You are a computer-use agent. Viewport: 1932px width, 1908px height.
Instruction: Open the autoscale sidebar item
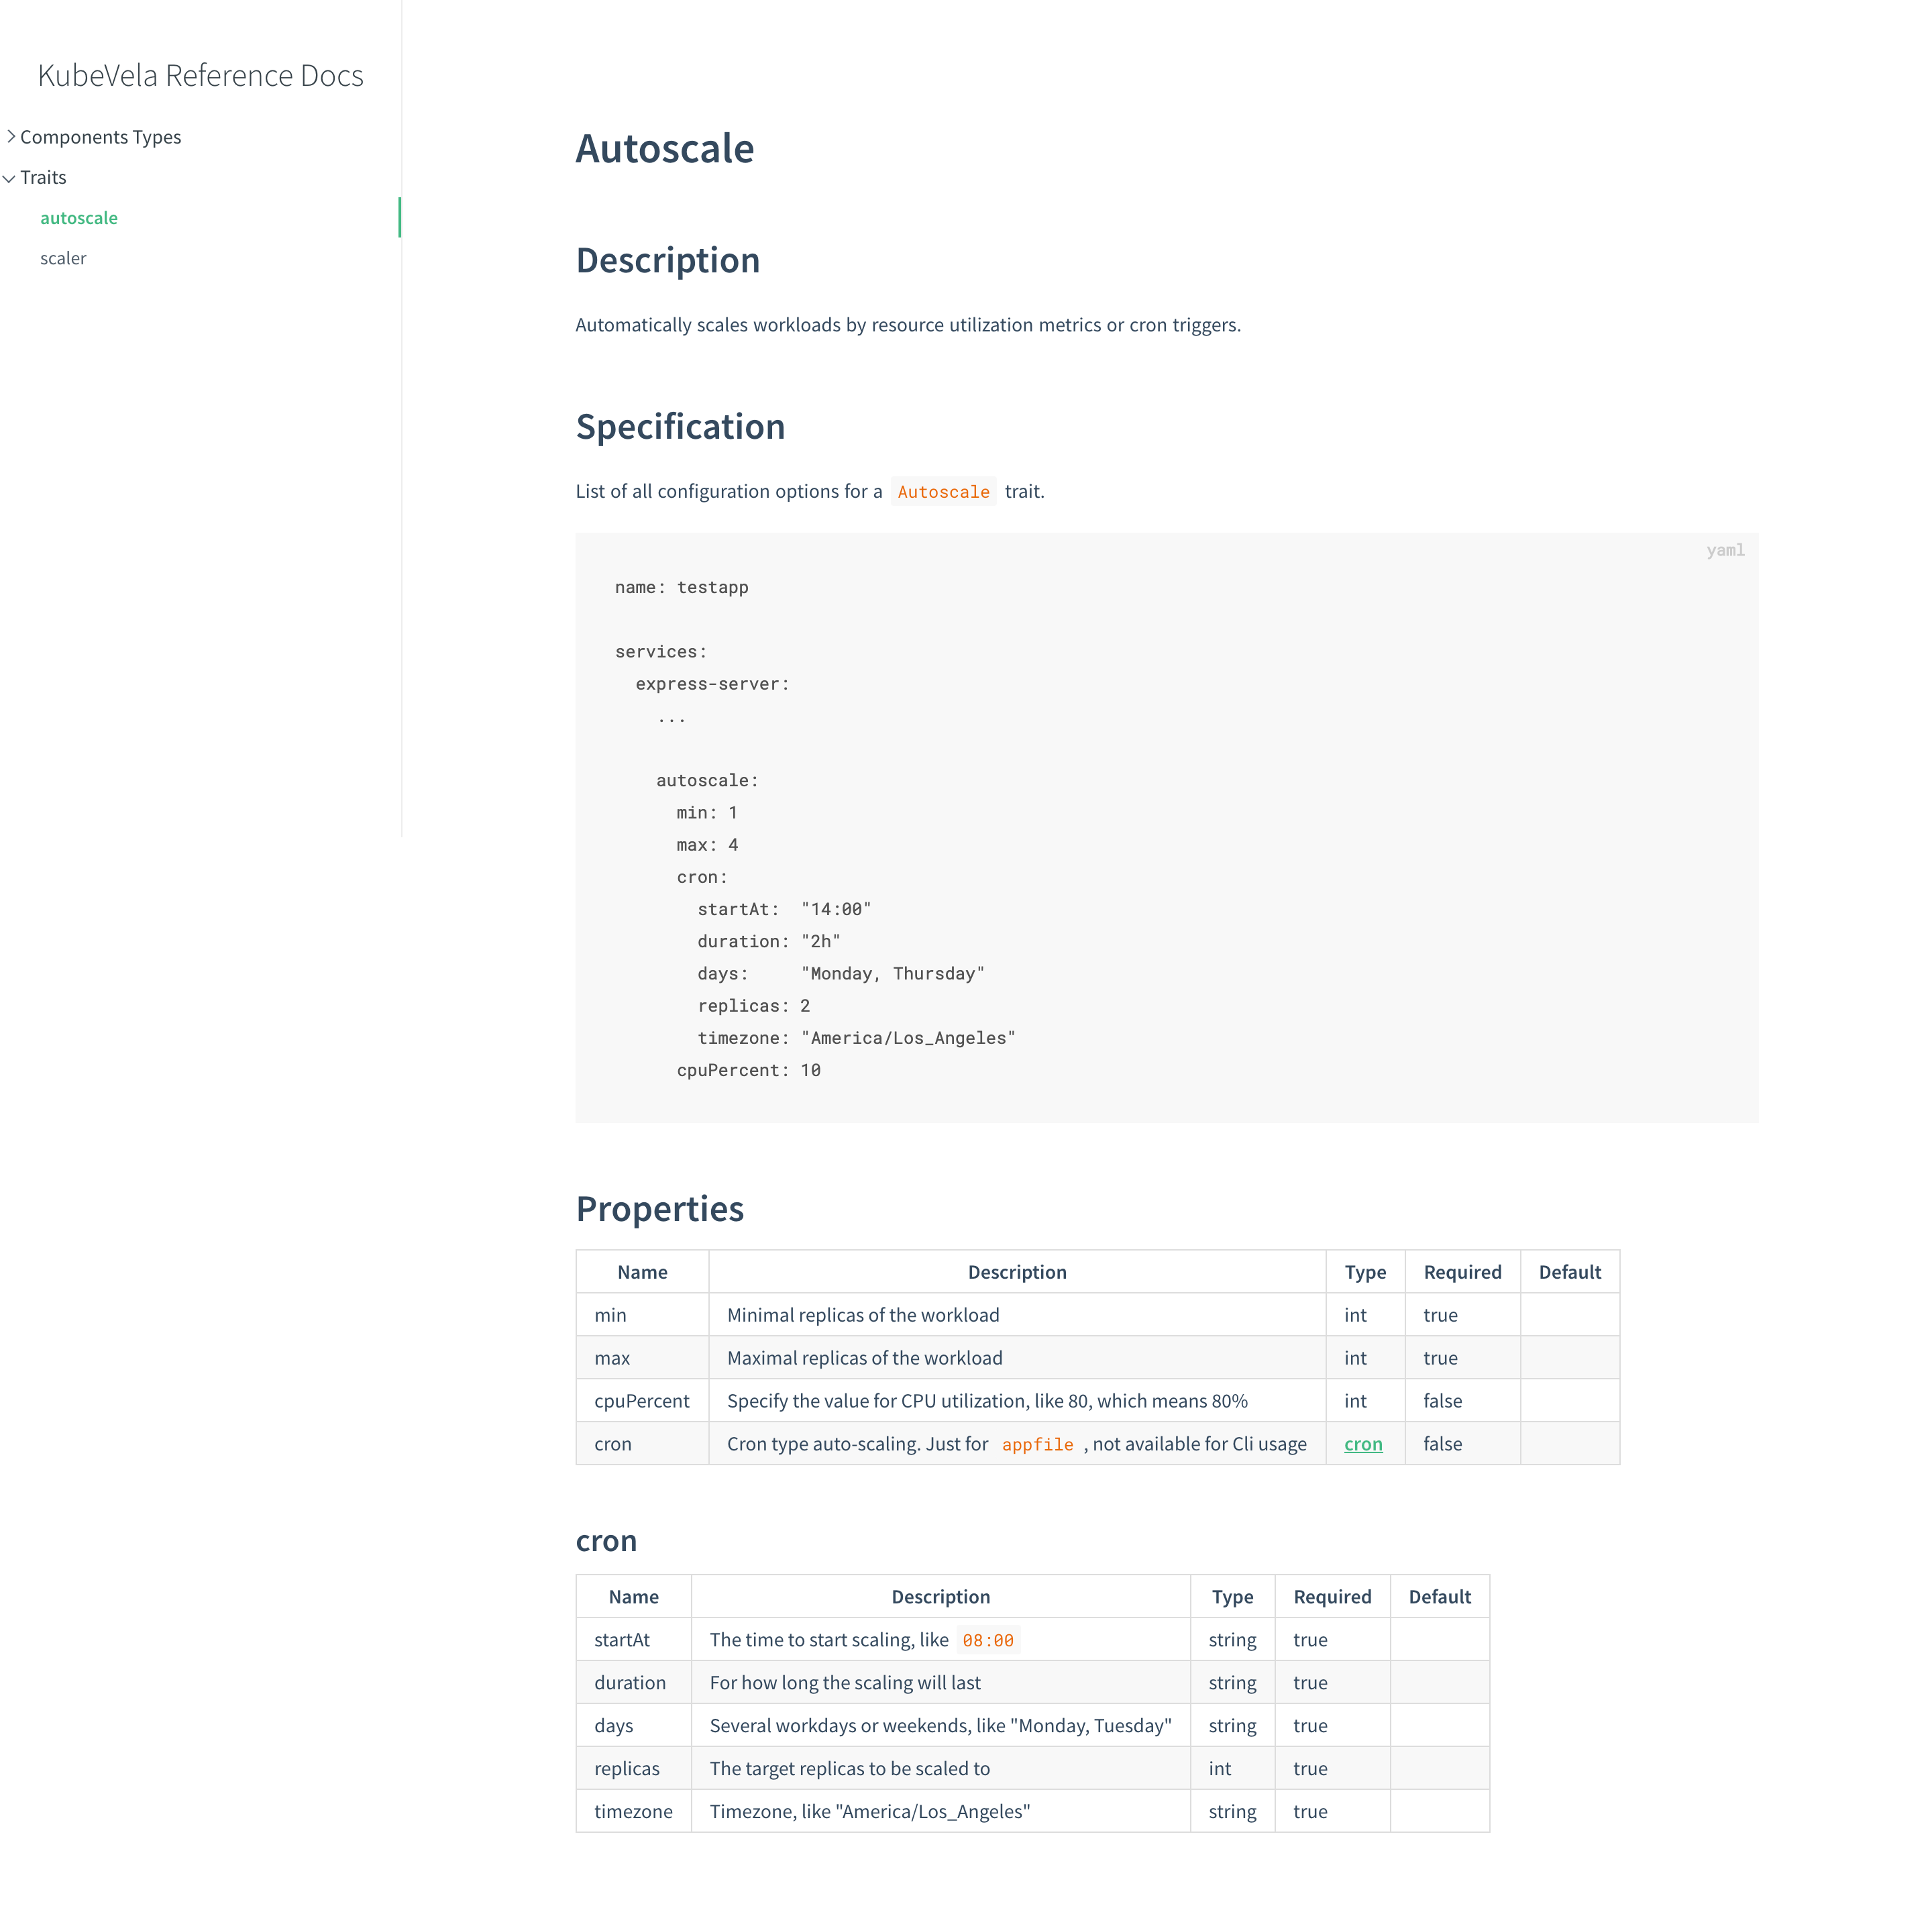pyautogui.click(x=78, y=218)
